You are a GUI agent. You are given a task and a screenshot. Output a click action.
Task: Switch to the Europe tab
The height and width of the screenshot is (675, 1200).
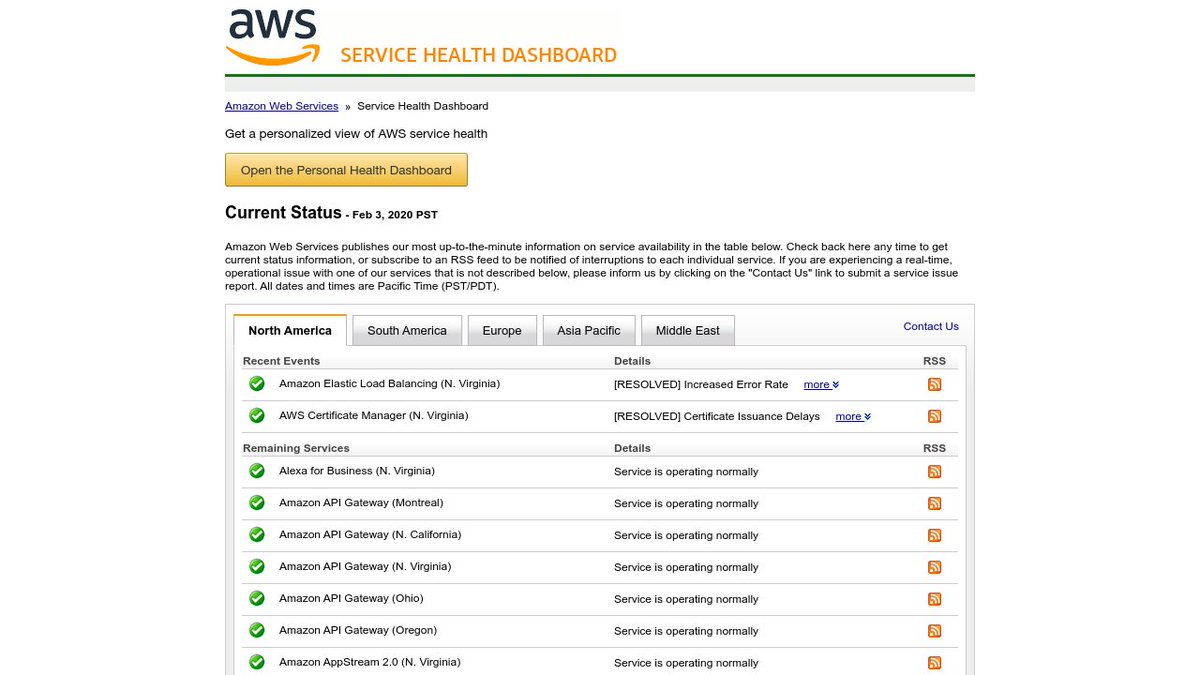(502, 331)
